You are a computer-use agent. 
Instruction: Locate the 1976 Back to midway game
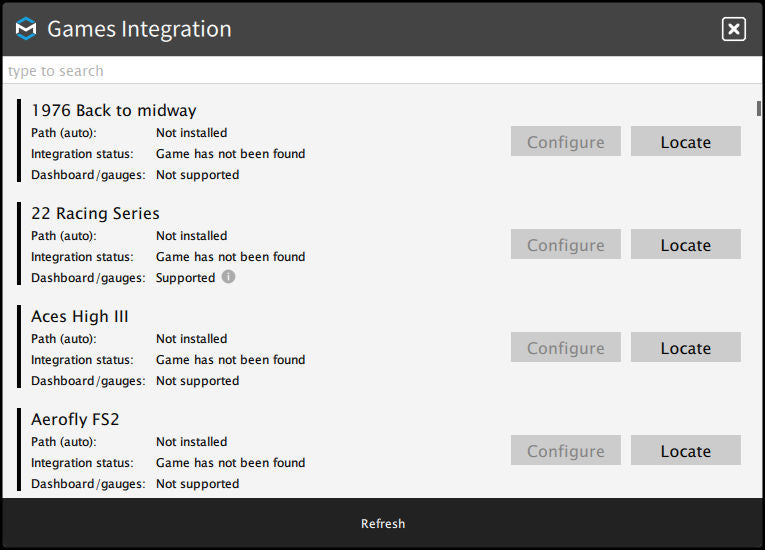pyautogui.click(x=685, y=142)
